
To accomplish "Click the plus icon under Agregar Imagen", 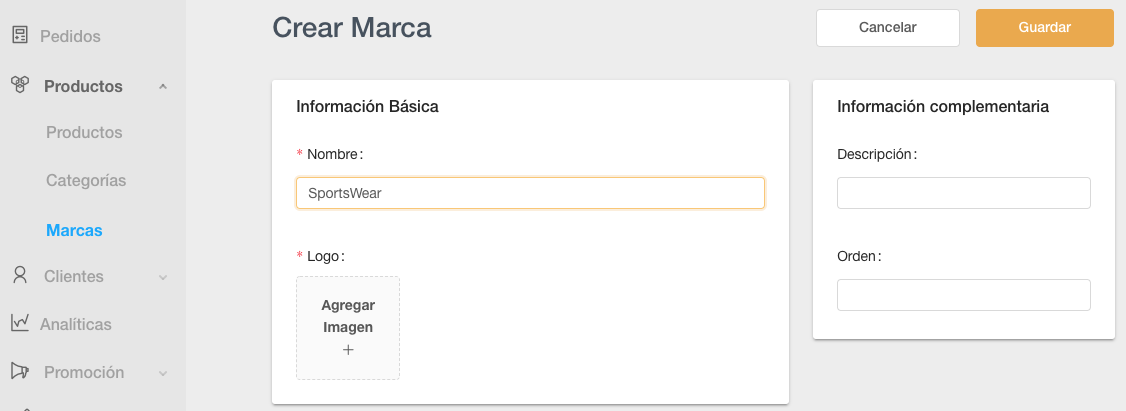I will [x=348, y=350].
